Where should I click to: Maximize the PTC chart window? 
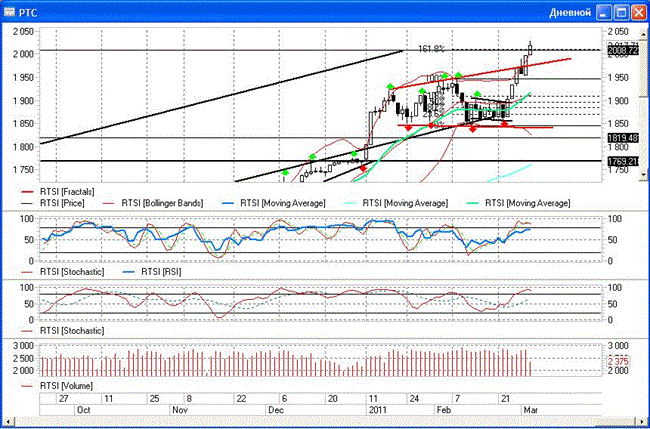point(622,13)
